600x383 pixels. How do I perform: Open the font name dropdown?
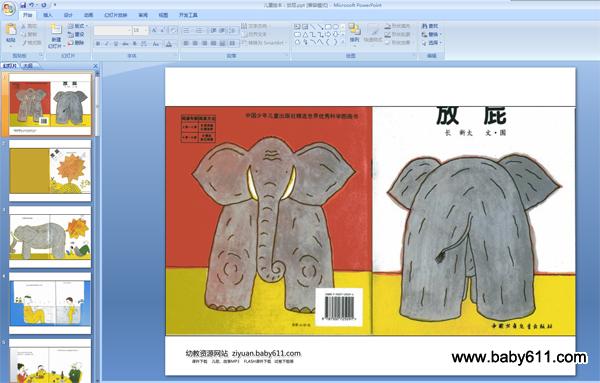click(129, 30)
